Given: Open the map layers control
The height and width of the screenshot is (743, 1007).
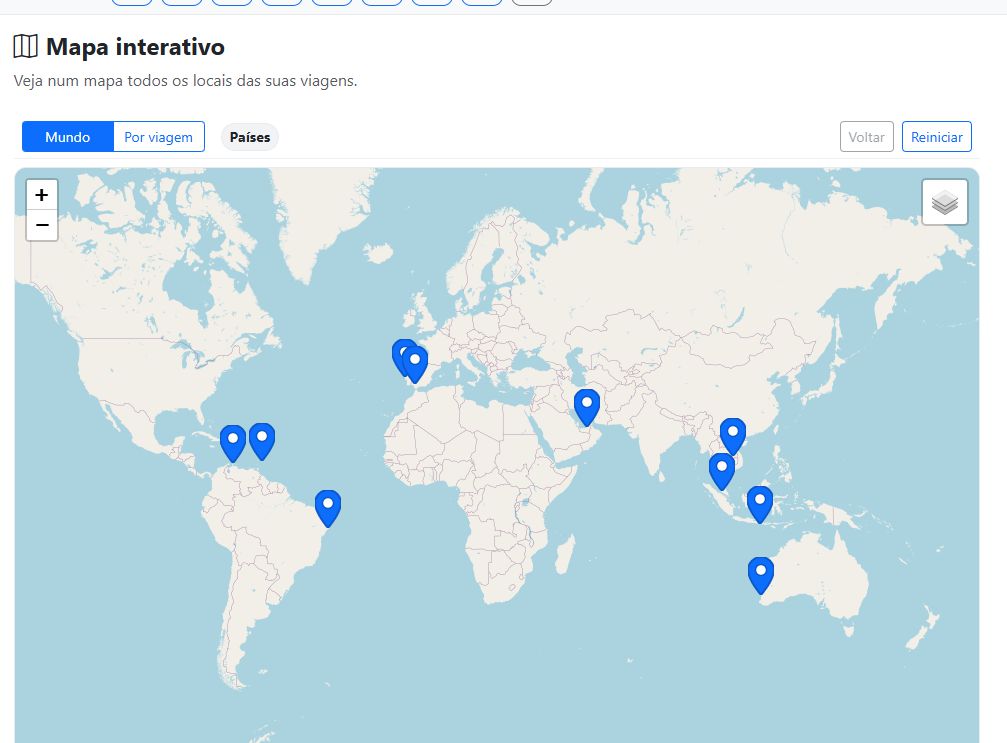Looking at the screenshot, I should coord(945,202).
